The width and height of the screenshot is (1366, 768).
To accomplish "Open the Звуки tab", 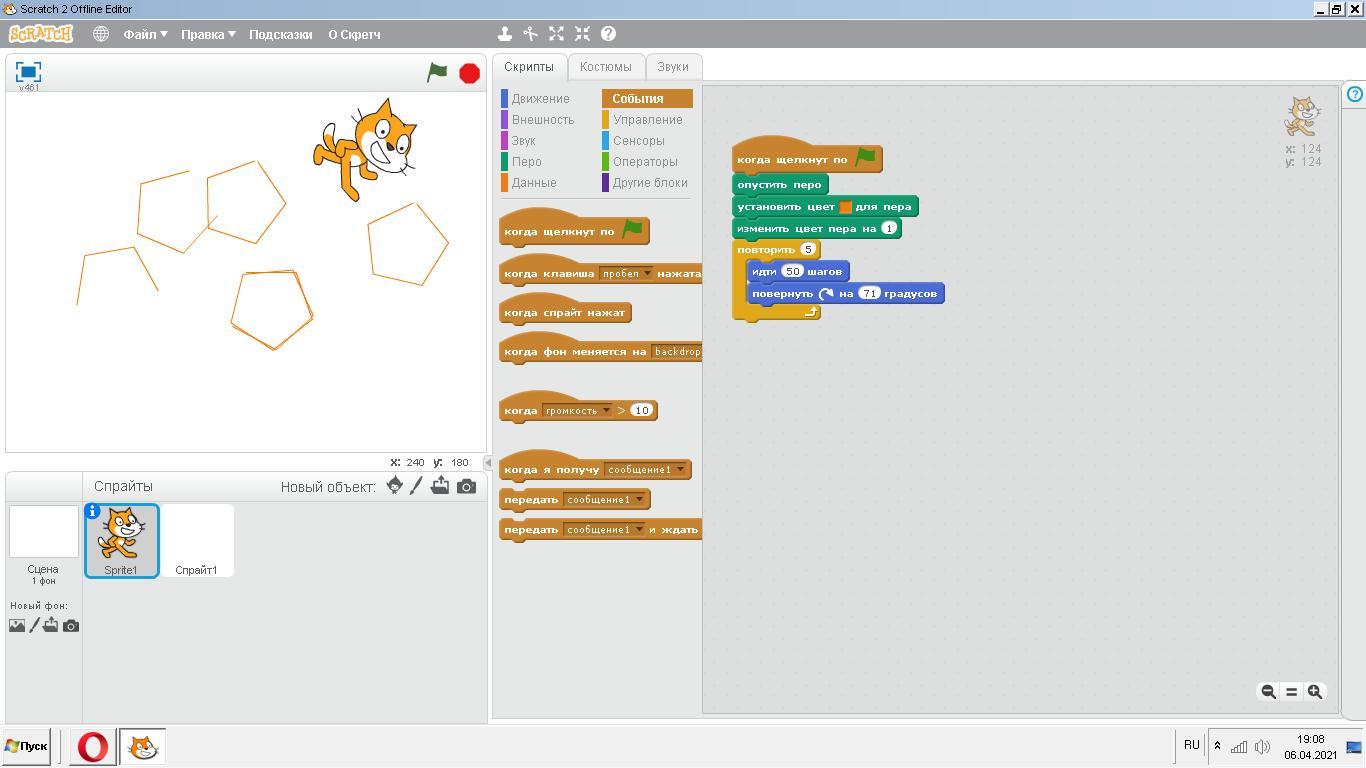I will point(672,67).
